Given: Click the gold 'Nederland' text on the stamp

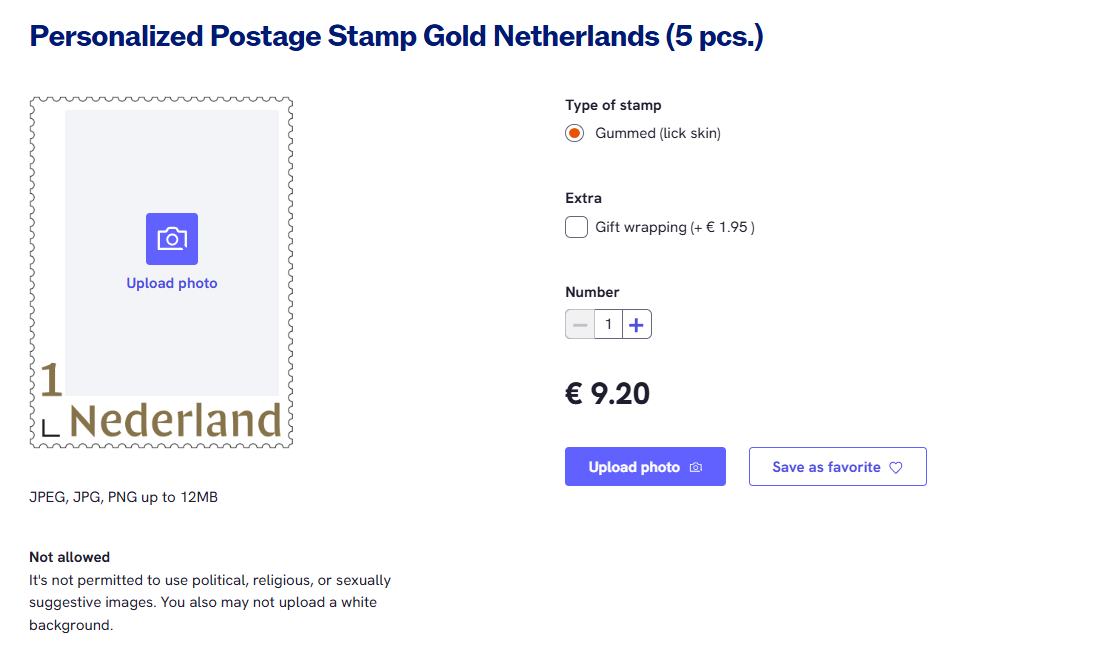Looking at the screenshot, I should pos(175,422).
